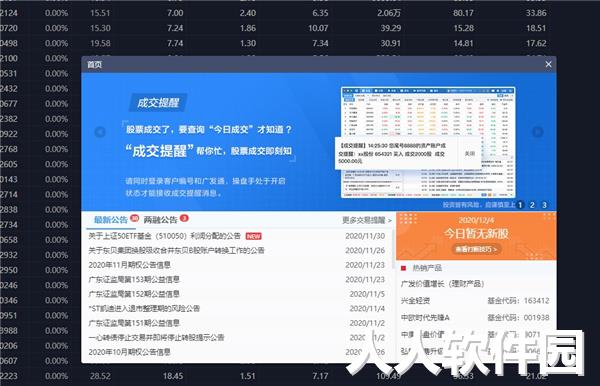Show previous banner with left arrow
This screenshot has width=600, height=386.
100,132
